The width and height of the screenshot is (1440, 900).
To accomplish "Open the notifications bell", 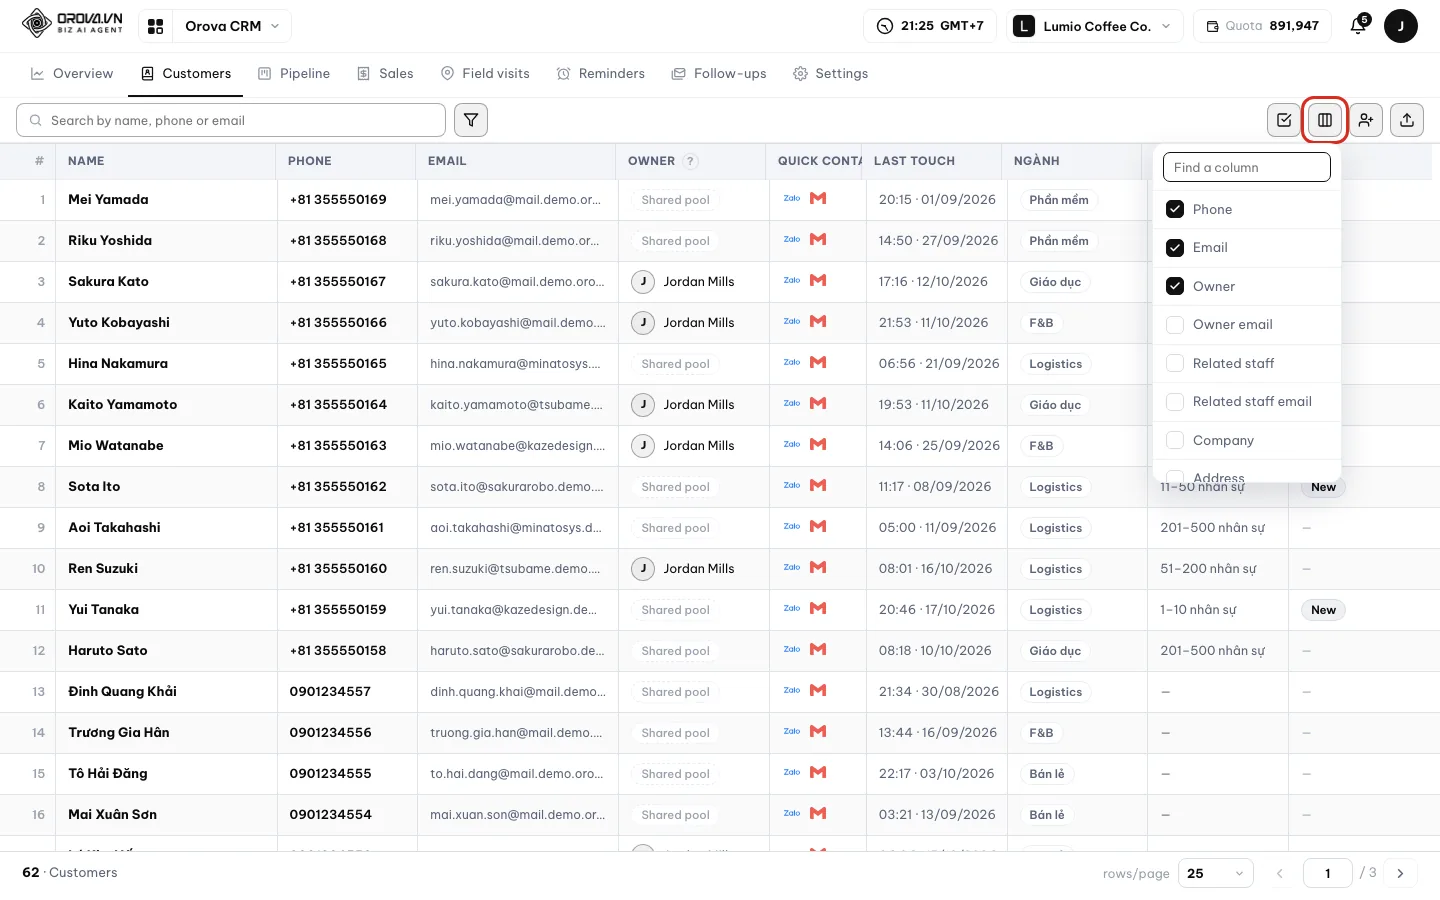I will coord(1358,26).
